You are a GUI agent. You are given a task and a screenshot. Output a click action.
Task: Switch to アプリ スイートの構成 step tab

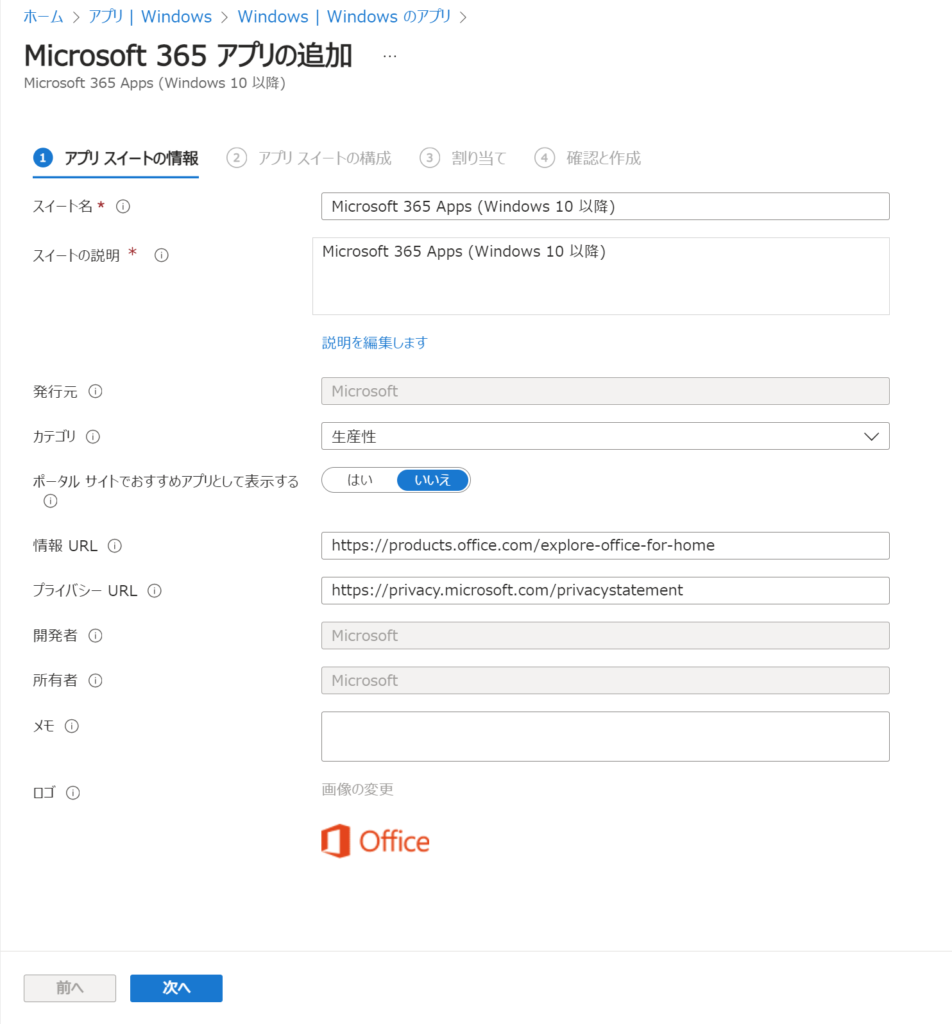pos(309,158)
